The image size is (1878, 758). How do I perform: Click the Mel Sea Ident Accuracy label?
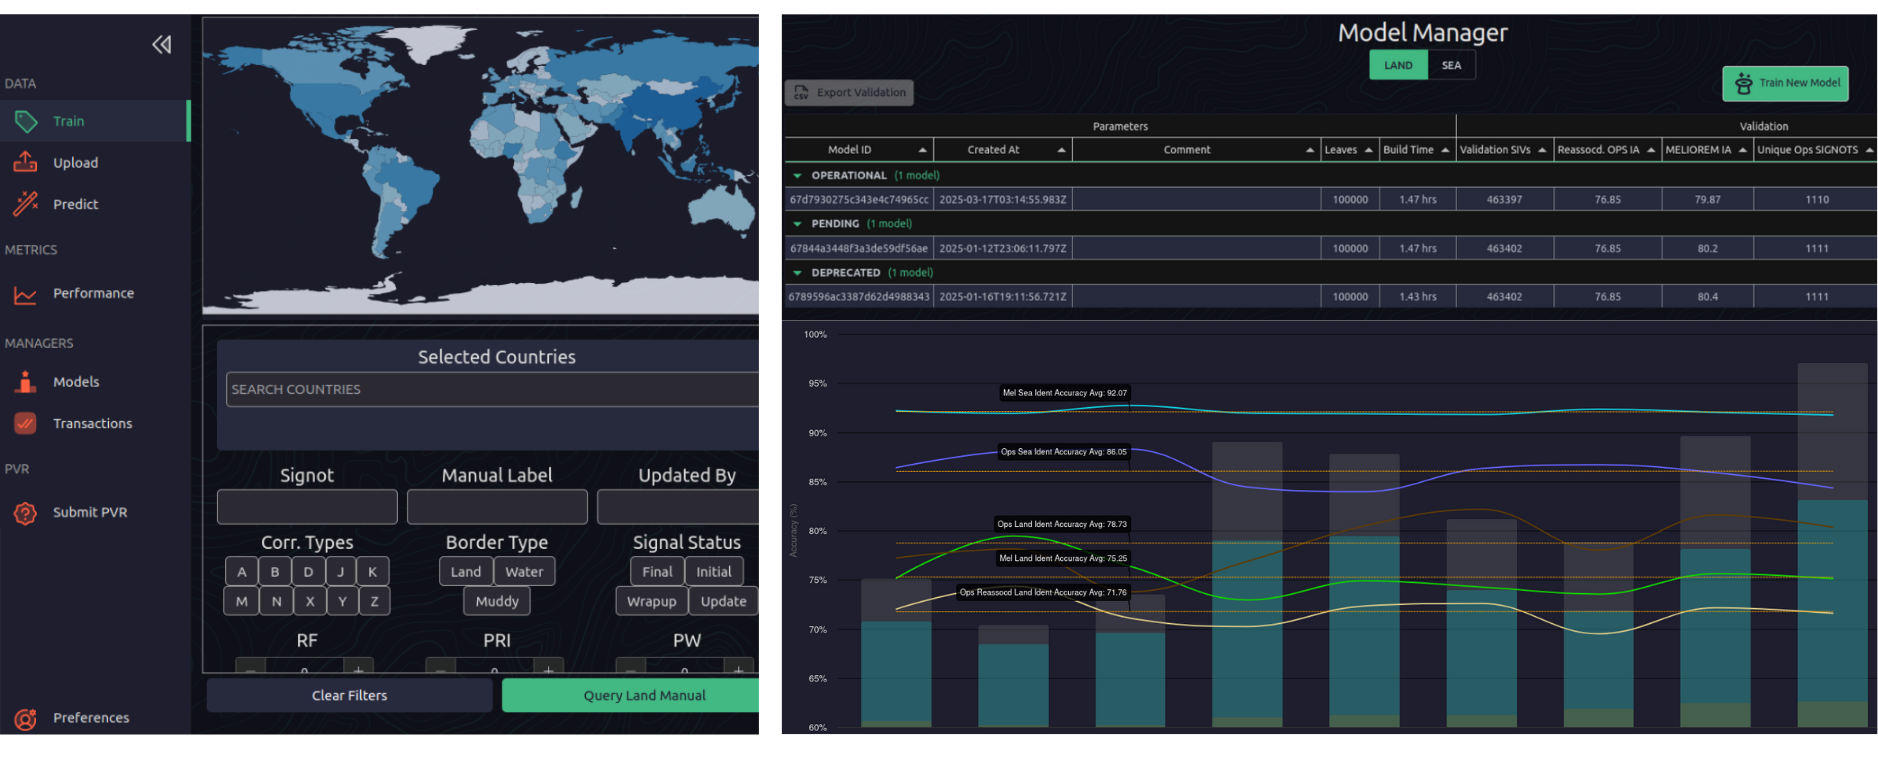click(x=1065, y=393)
